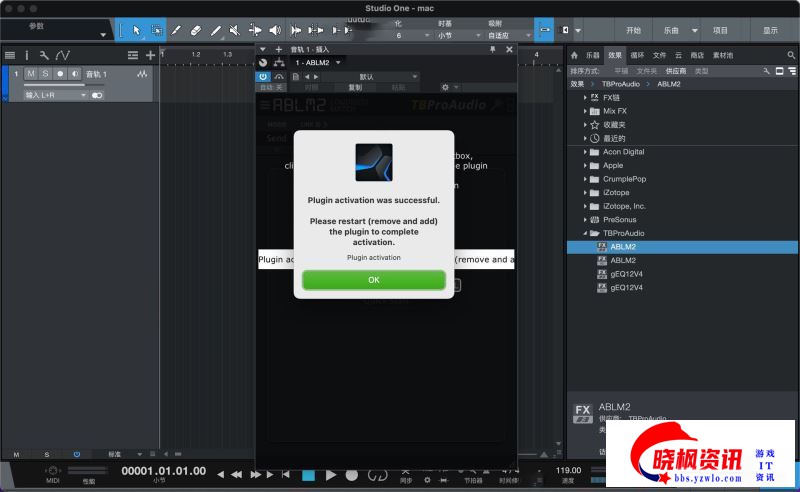Expand the Acon Digital folder
Screen dimensions: 800x492
(585, 152)
